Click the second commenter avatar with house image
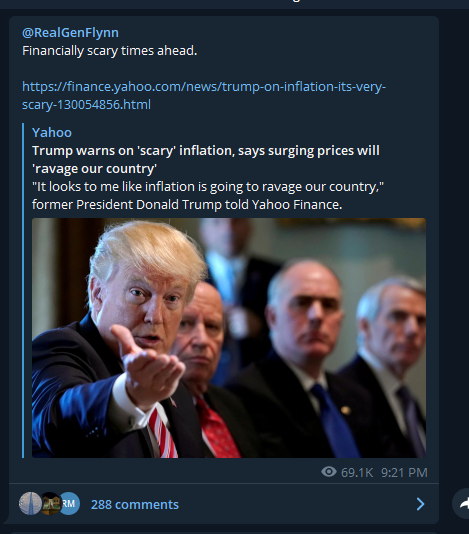This screenshot has width=469, height=534. point(50,503)
